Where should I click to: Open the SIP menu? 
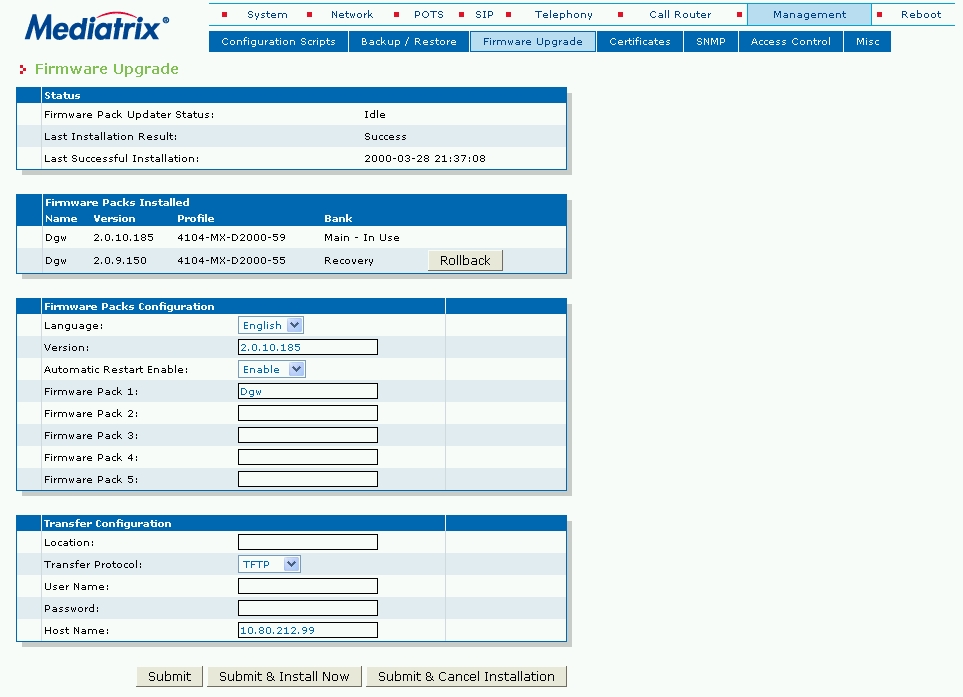coord(484,14)
